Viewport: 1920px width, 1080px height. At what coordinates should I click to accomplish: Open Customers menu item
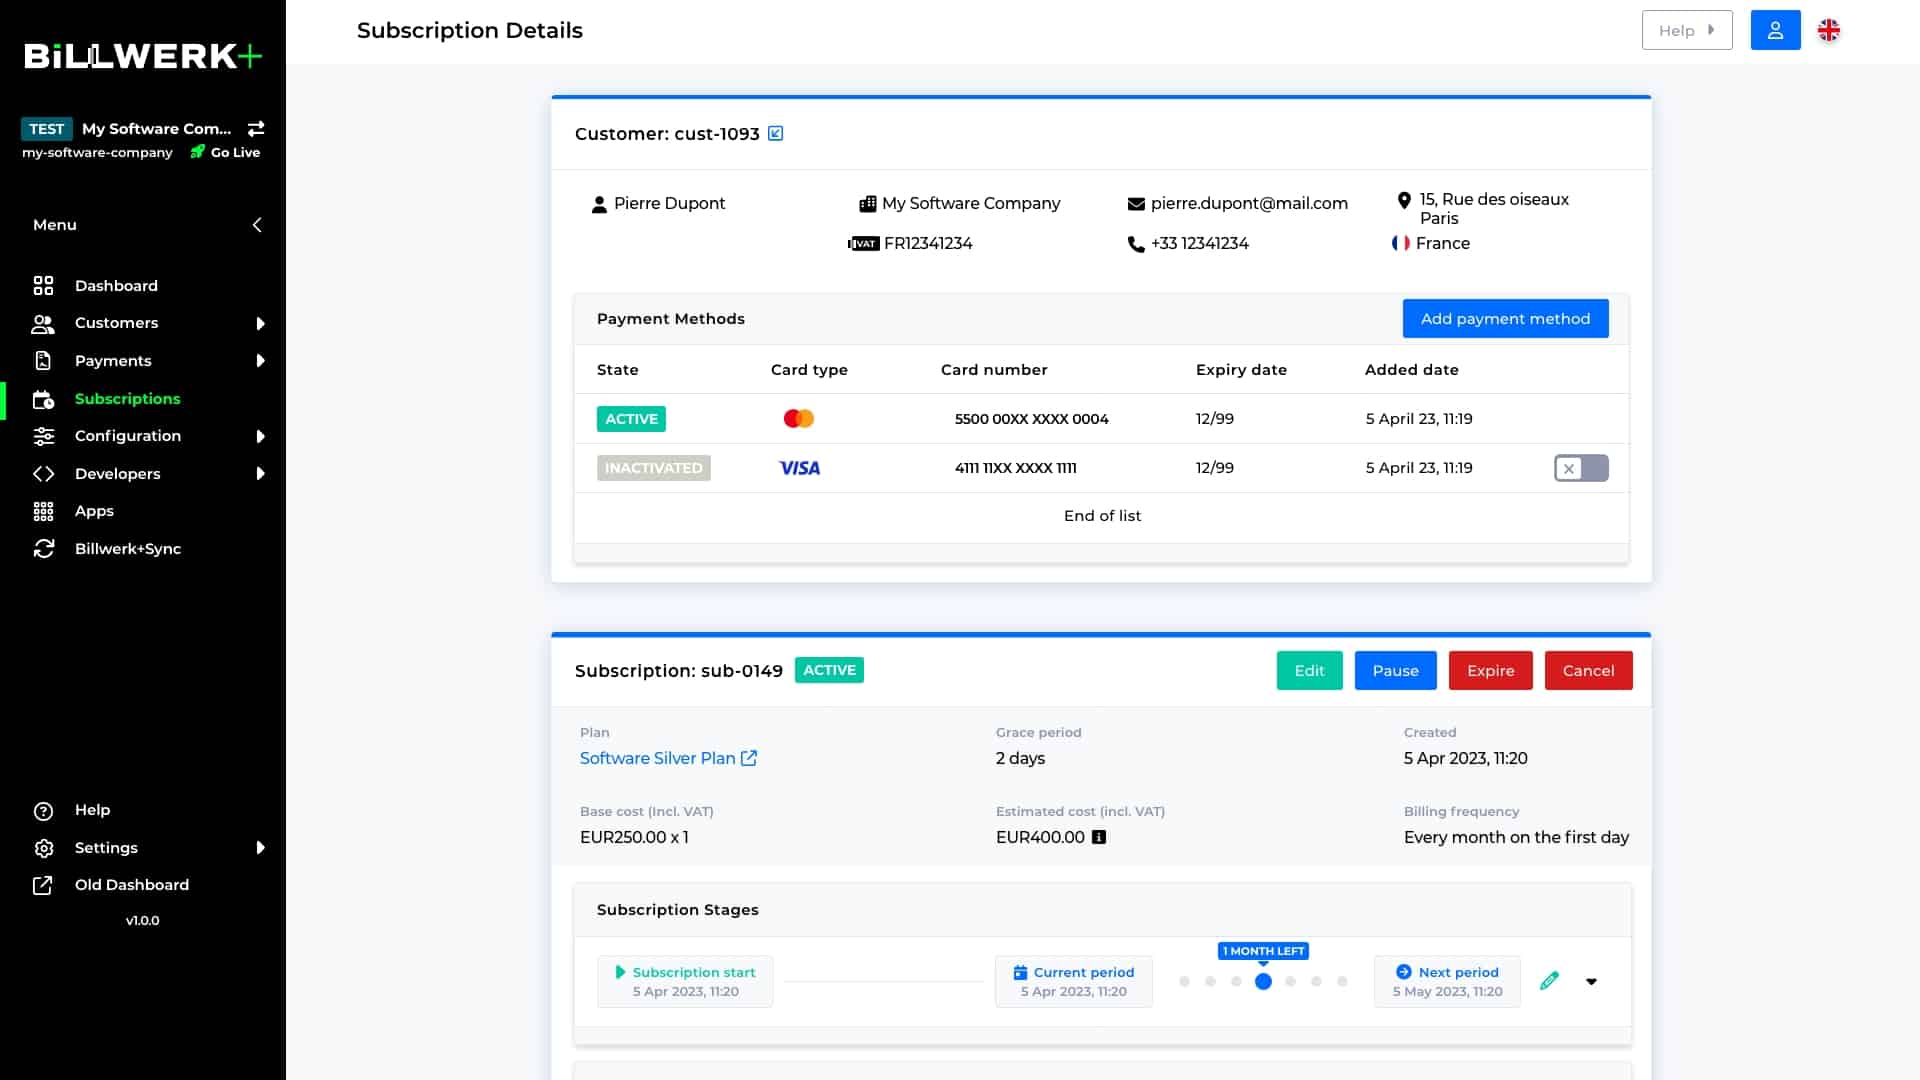[116, 323]
